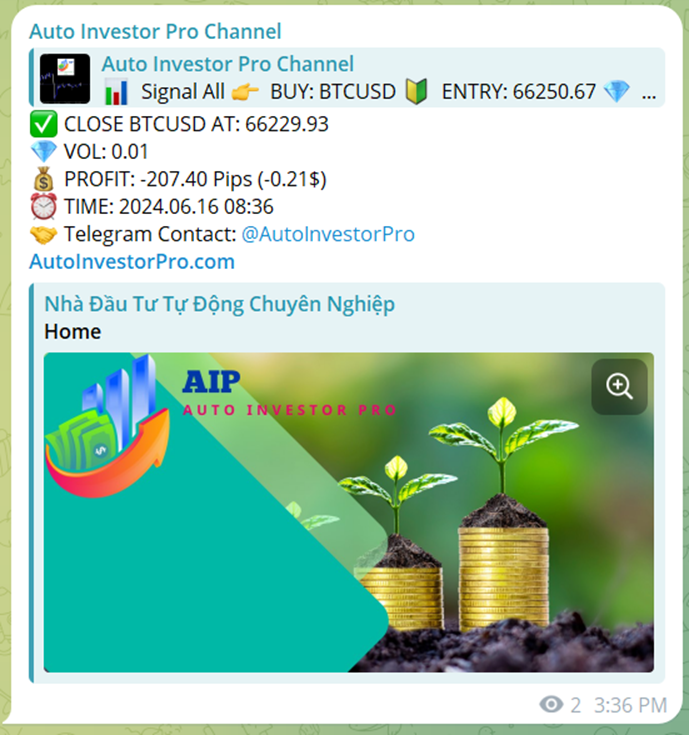This screenshot has height=735, width=689.
Task: Click the AIP money arrow logo
Action: tap(107, 426)
